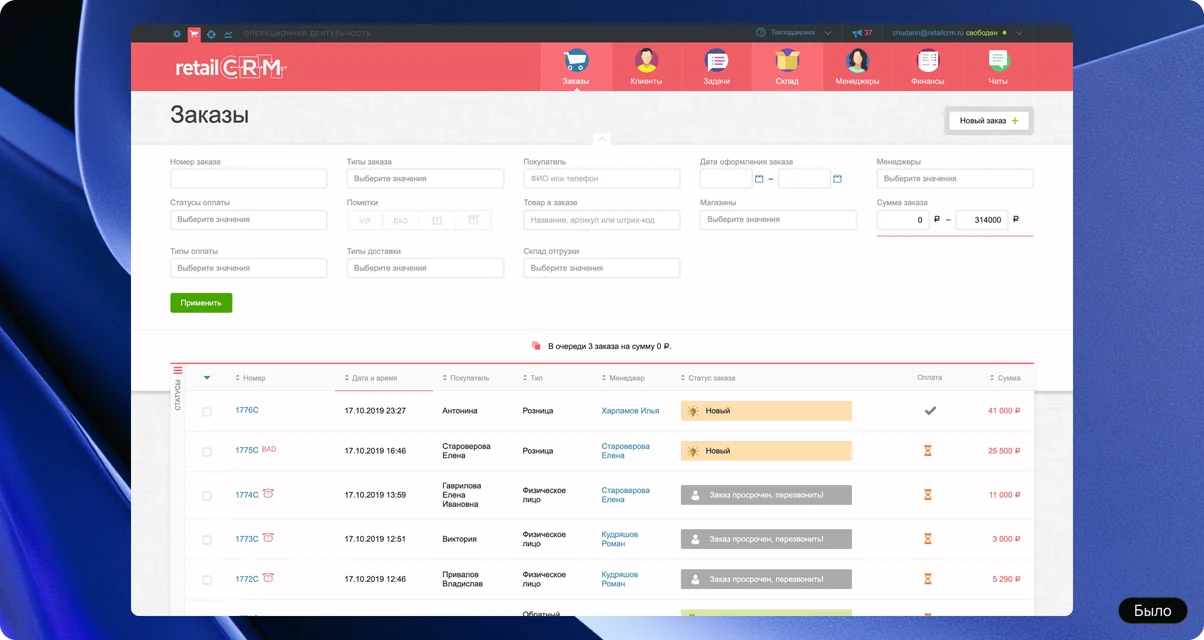Click alarm clock icon on order 1772C
This screenshot has height=640, width=1204.
(x=268, y=578)
